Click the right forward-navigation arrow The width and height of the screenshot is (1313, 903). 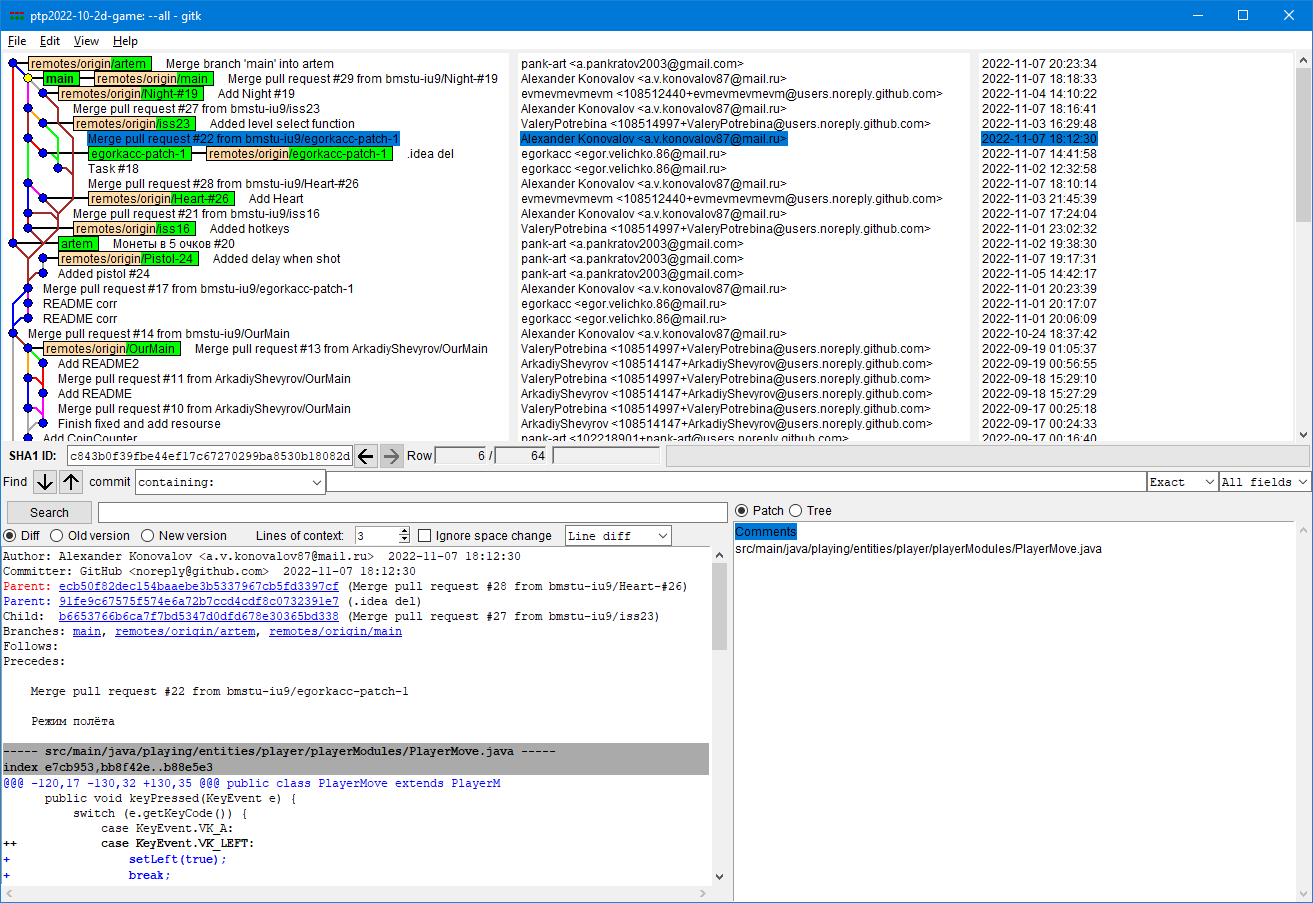pyautogui.click(x=390, y=455)
